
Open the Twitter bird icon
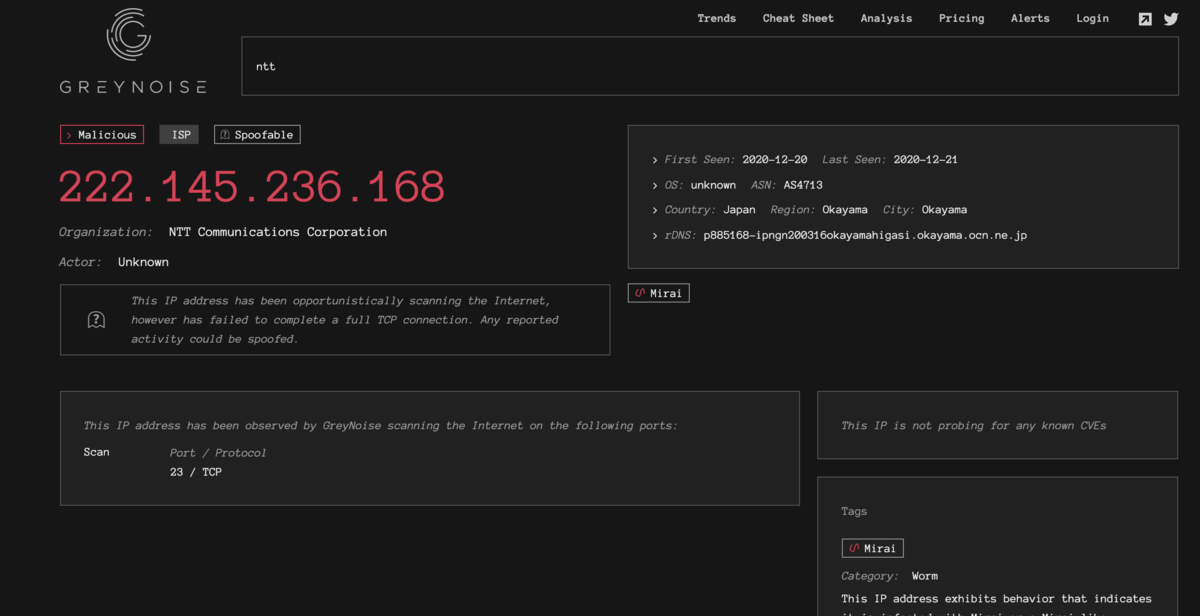[1171, 19]
